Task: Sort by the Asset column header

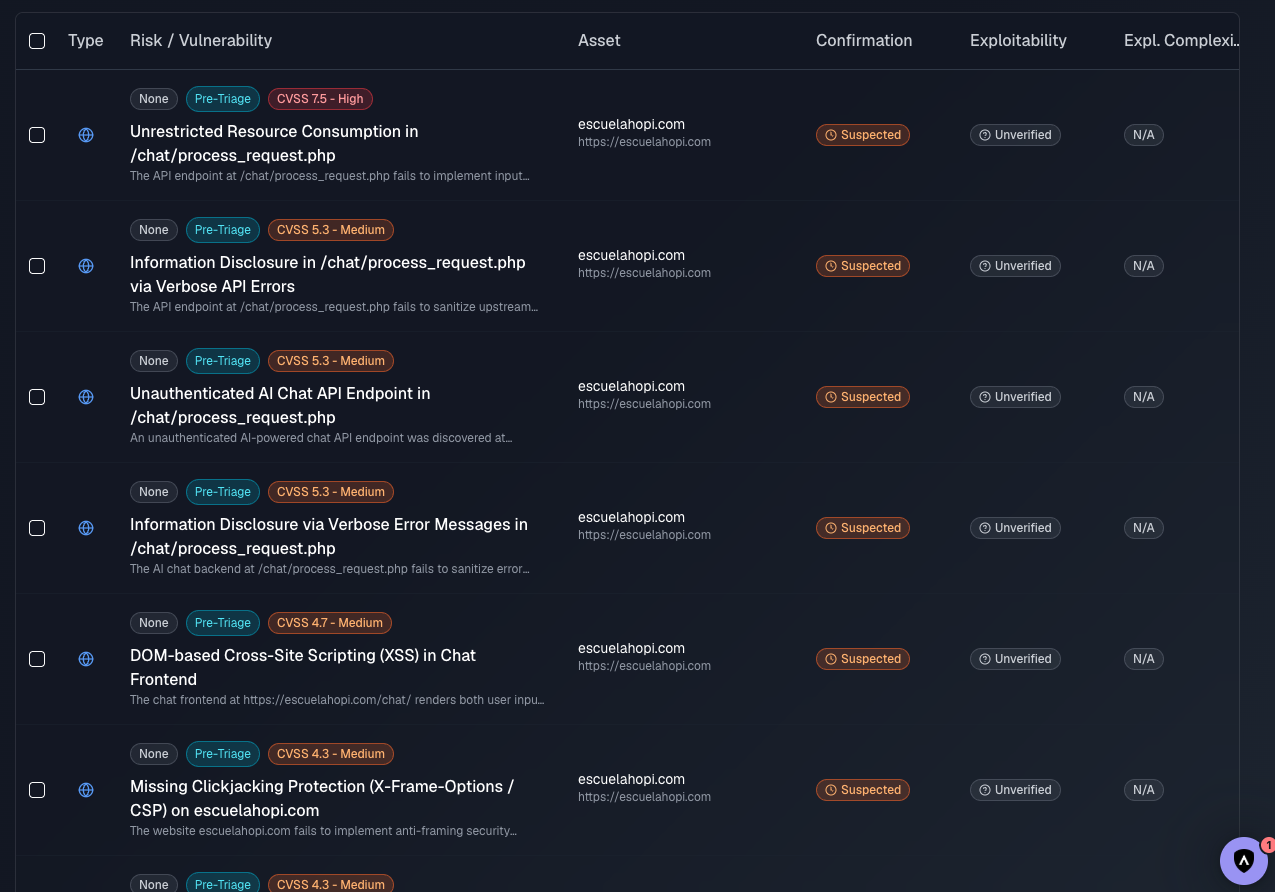Action: coord(599,41)
